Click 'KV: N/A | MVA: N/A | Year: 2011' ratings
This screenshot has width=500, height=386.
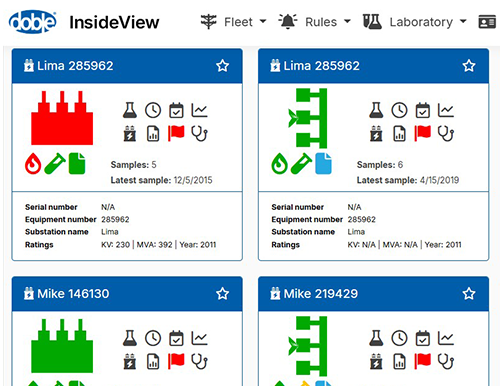point(404,245)
